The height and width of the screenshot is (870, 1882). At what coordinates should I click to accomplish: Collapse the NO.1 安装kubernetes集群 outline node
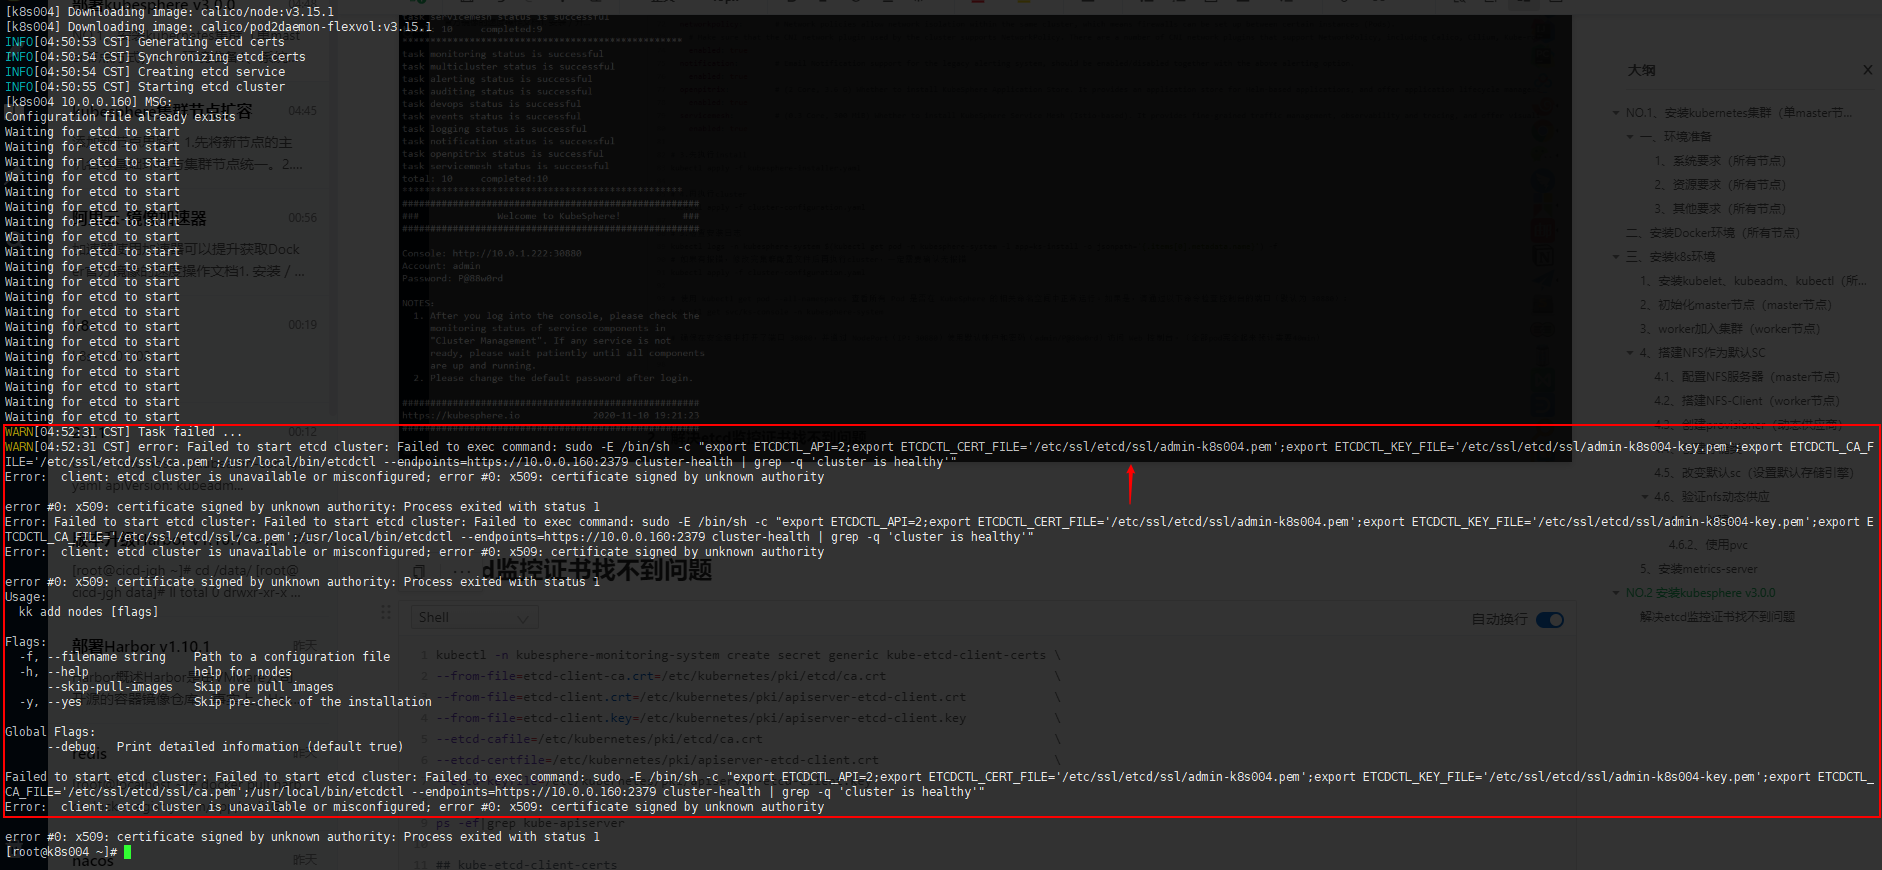tap(1616, 113)
